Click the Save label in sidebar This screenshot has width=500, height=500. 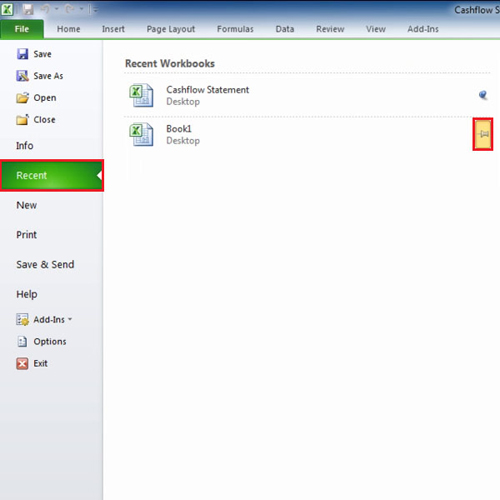42,54
